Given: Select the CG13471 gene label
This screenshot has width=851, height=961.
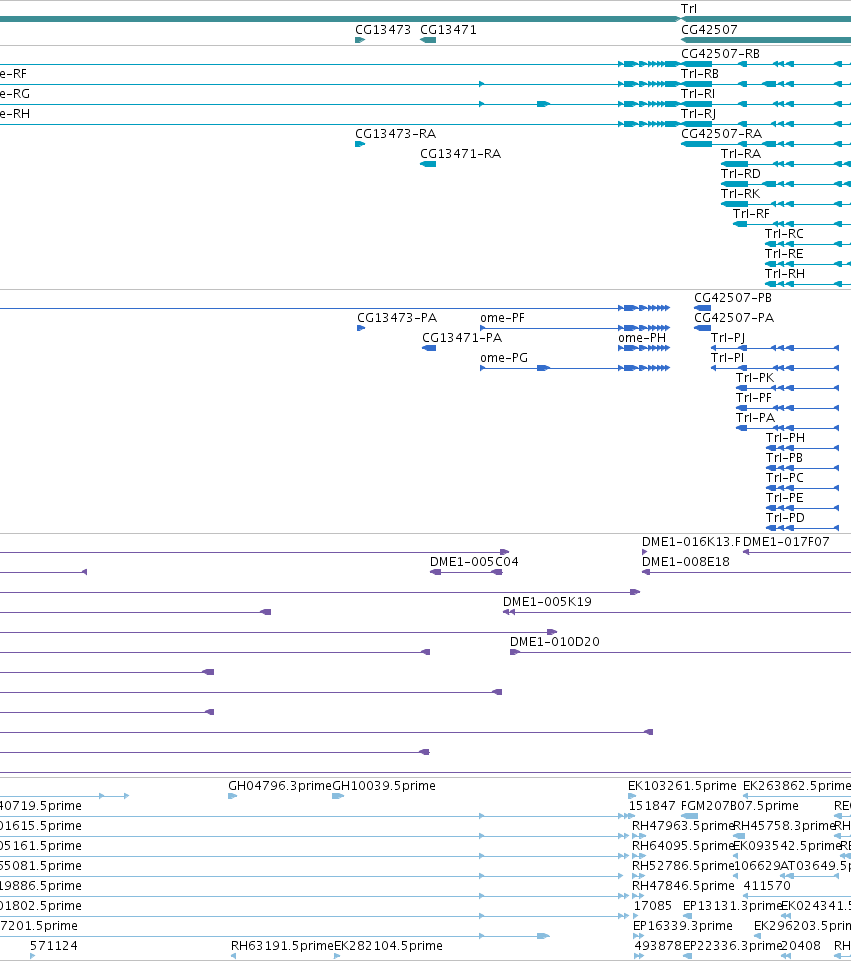Looking at the screenshot, I should click(448, 29).
